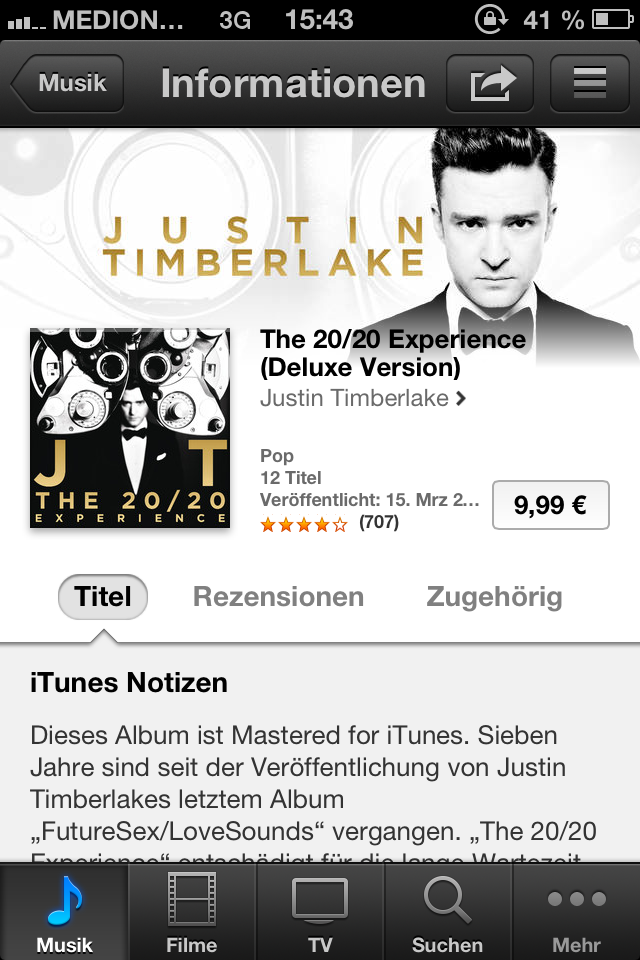Open the Filme filmstrip icon

tap(192, 899)
